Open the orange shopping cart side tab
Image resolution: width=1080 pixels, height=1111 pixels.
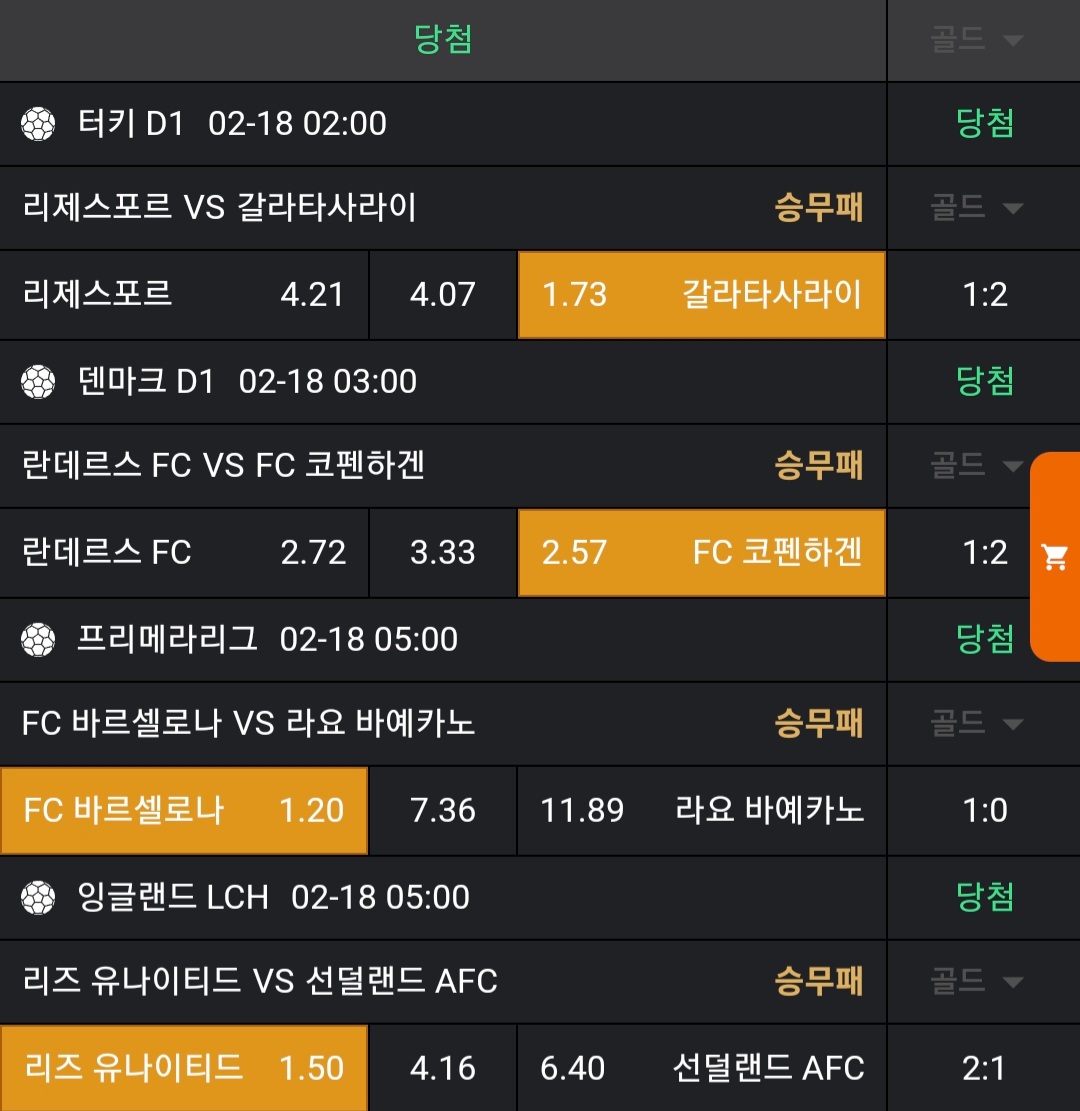pos(1055,557)
